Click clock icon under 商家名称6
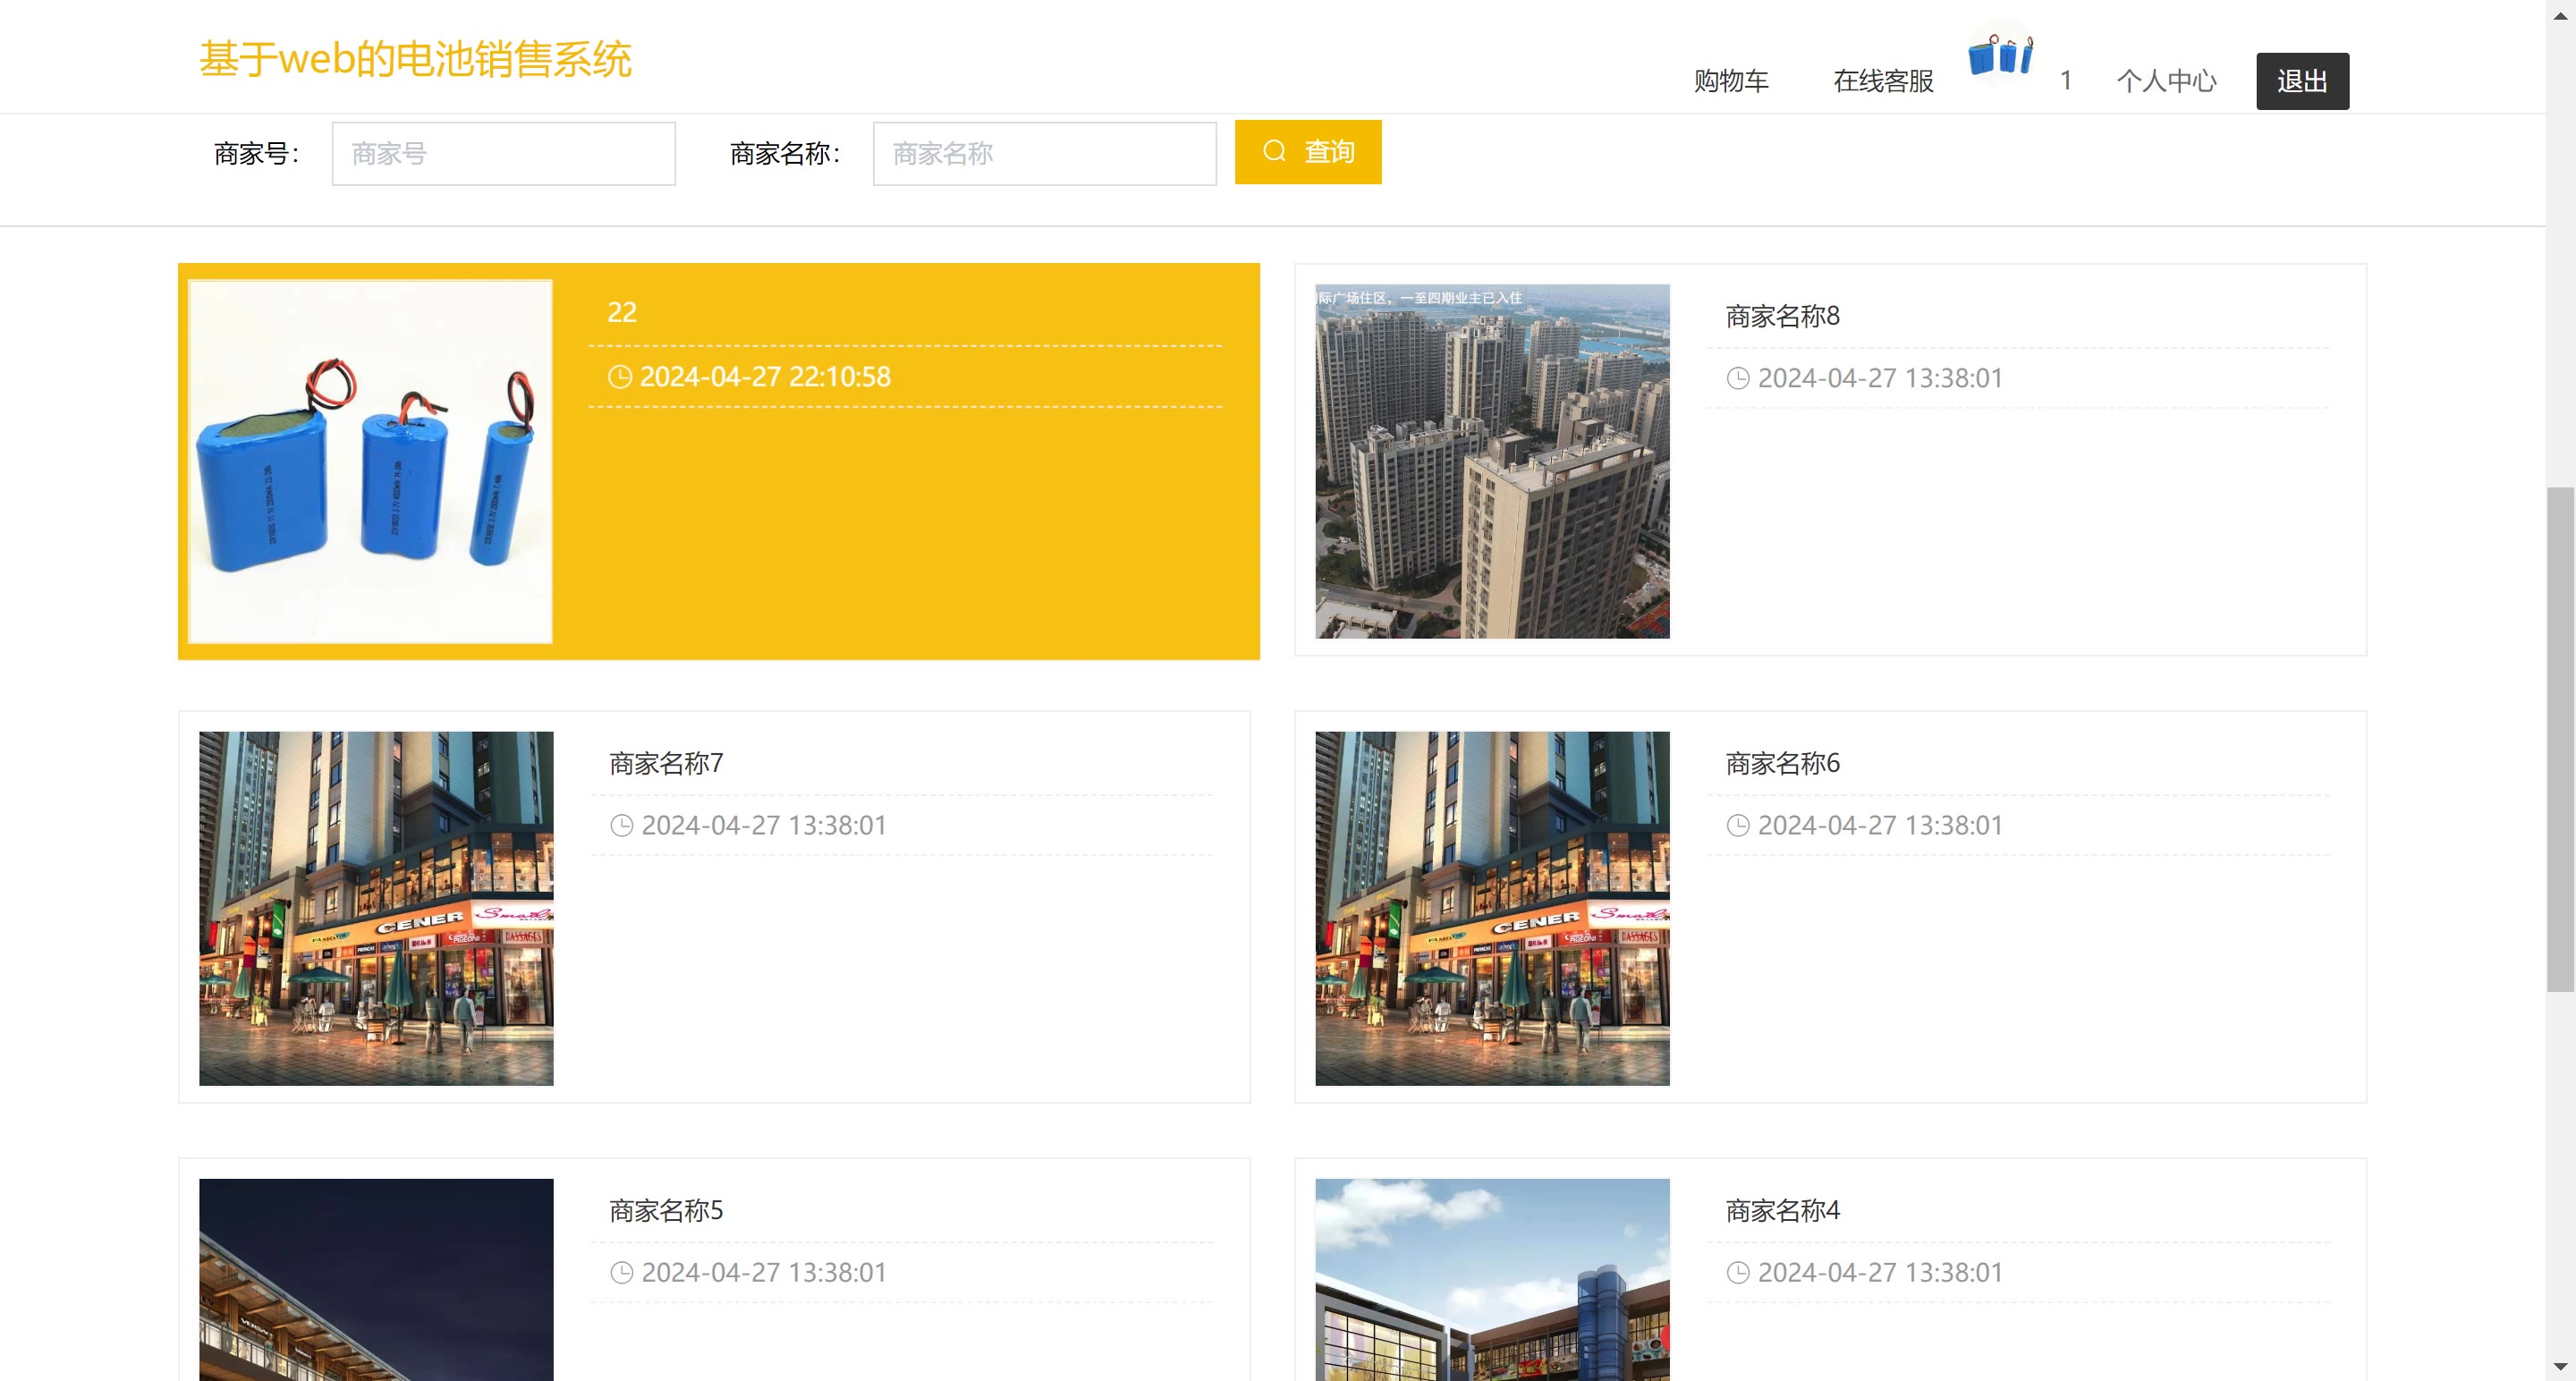Screen dimensions: 2576x1381 pyautogui.click(x=1738, y=825)
